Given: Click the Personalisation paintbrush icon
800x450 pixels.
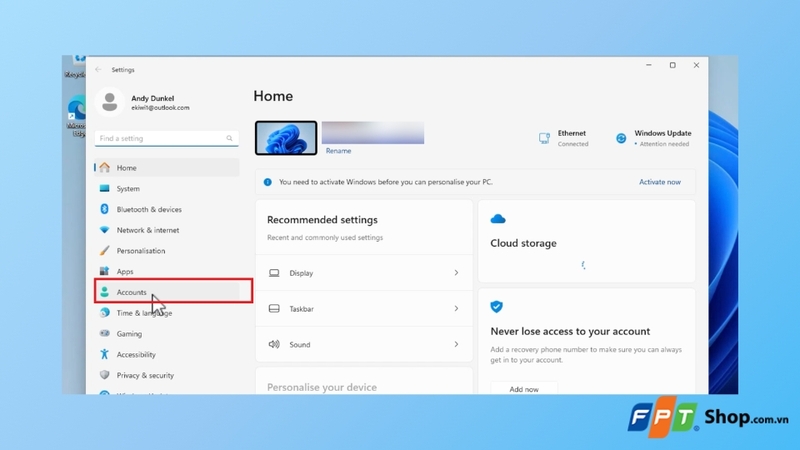Looking at the screenshot, I should pyautogui.click(x=105, y=251).
